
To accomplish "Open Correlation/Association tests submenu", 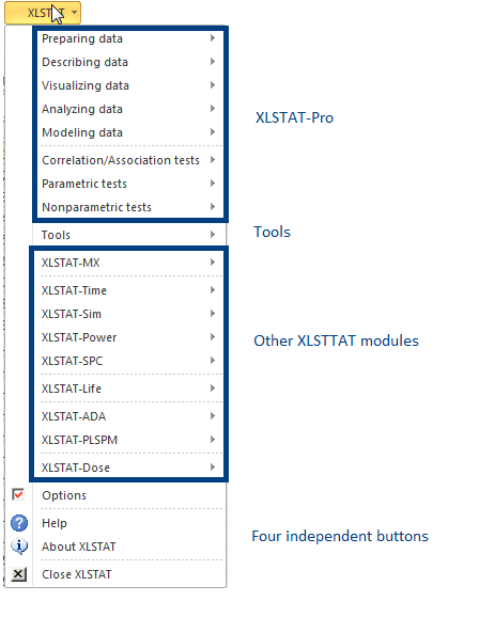I will coord(129,160).
